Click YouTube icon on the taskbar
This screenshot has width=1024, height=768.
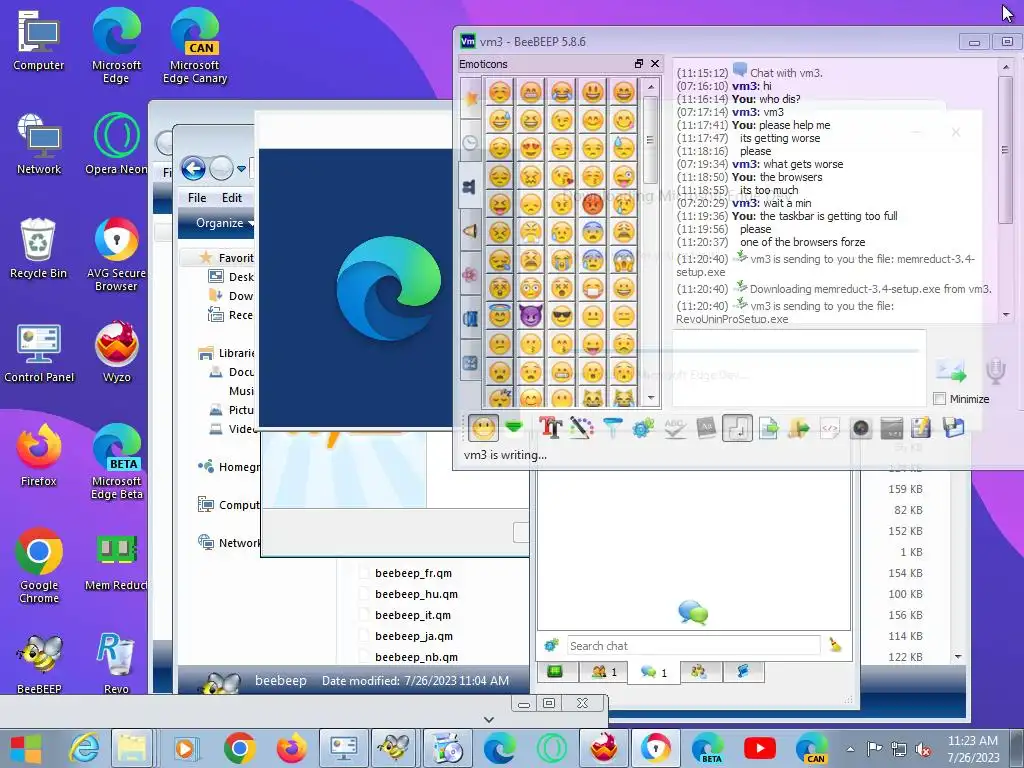(760, 748)
